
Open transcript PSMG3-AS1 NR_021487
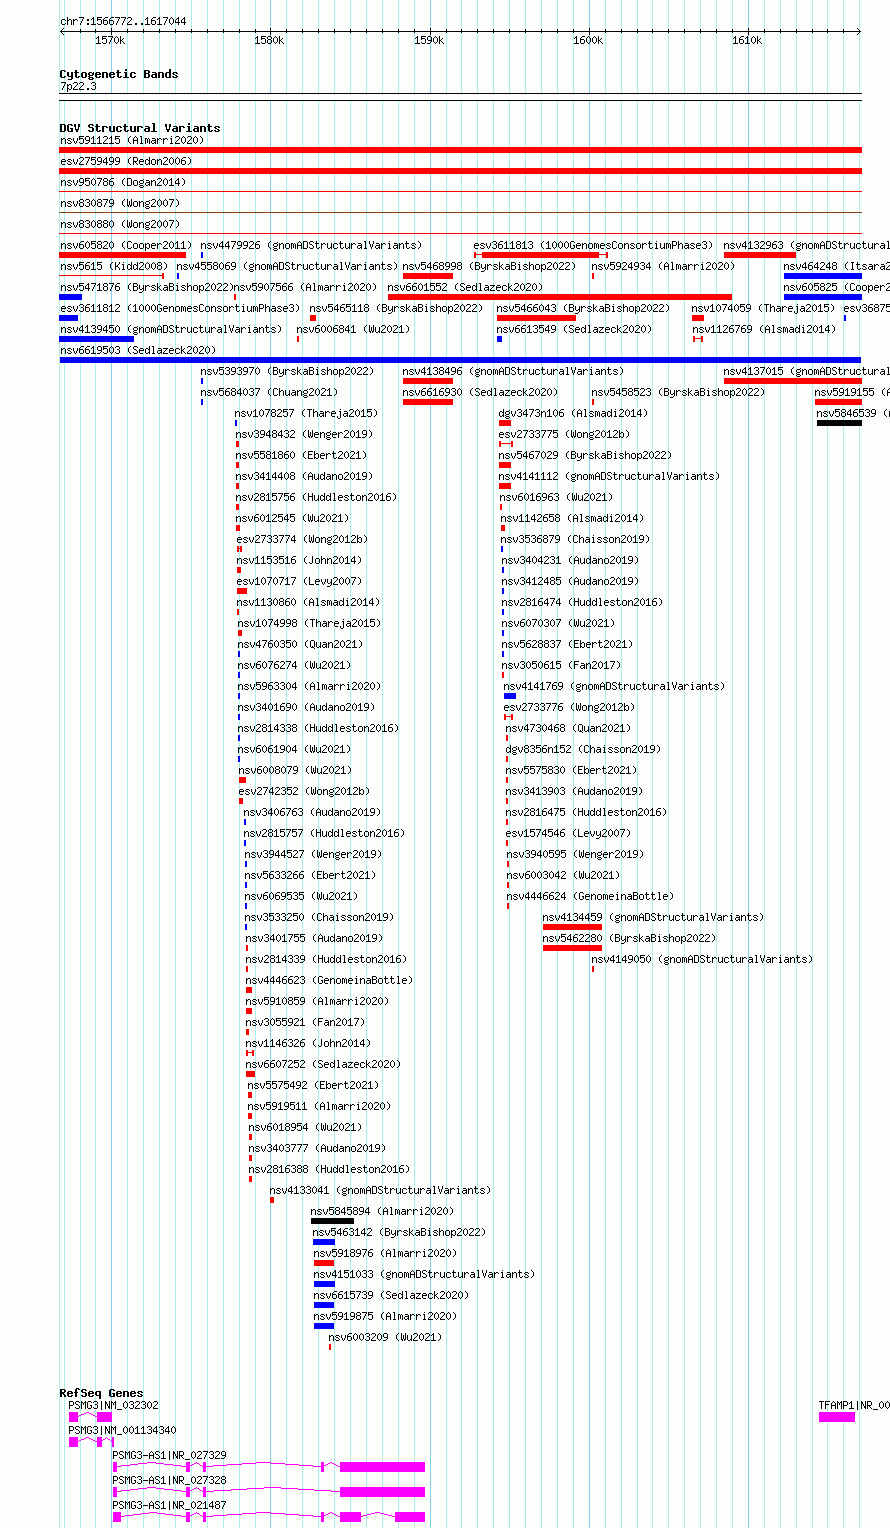(x=169, y=1505)
